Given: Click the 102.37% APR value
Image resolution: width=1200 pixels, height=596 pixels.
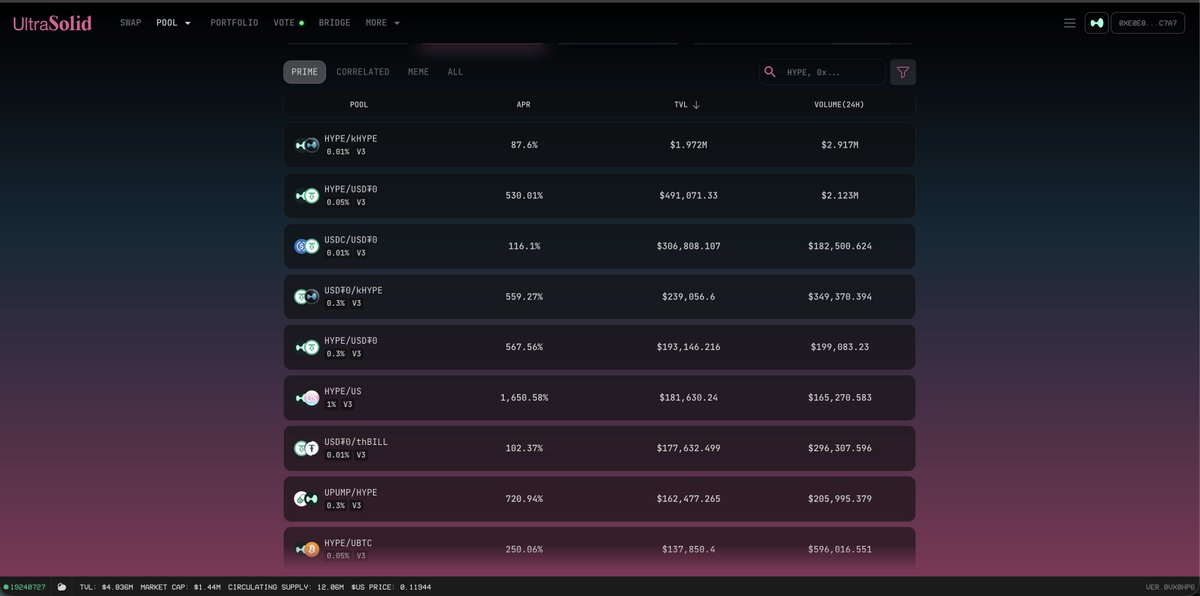Looking at the screenshot, I should click(x=524, y=448).
